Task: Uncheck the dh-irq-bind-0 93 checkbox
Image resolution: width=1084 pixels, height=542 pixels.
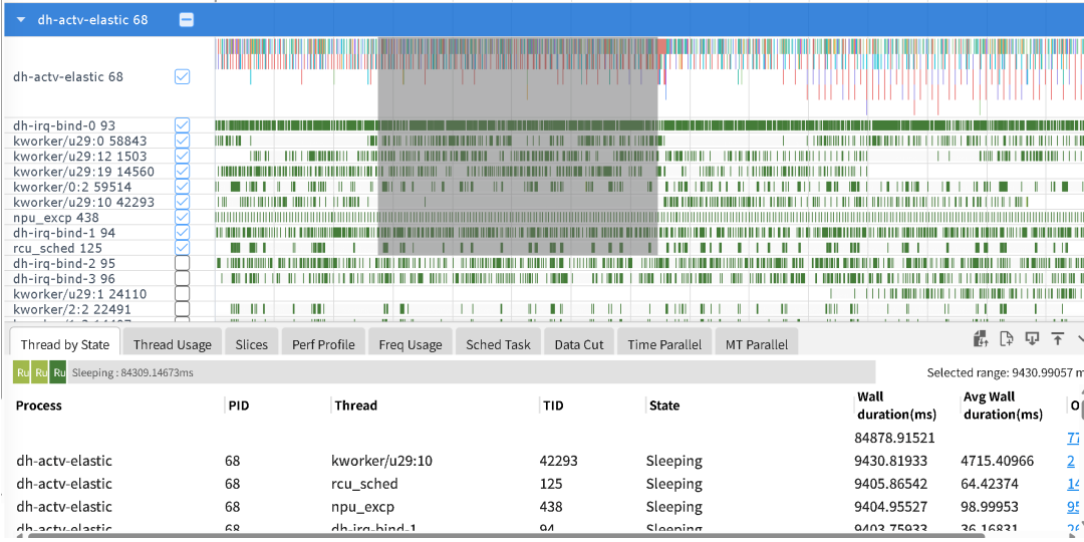Action: 182,126
